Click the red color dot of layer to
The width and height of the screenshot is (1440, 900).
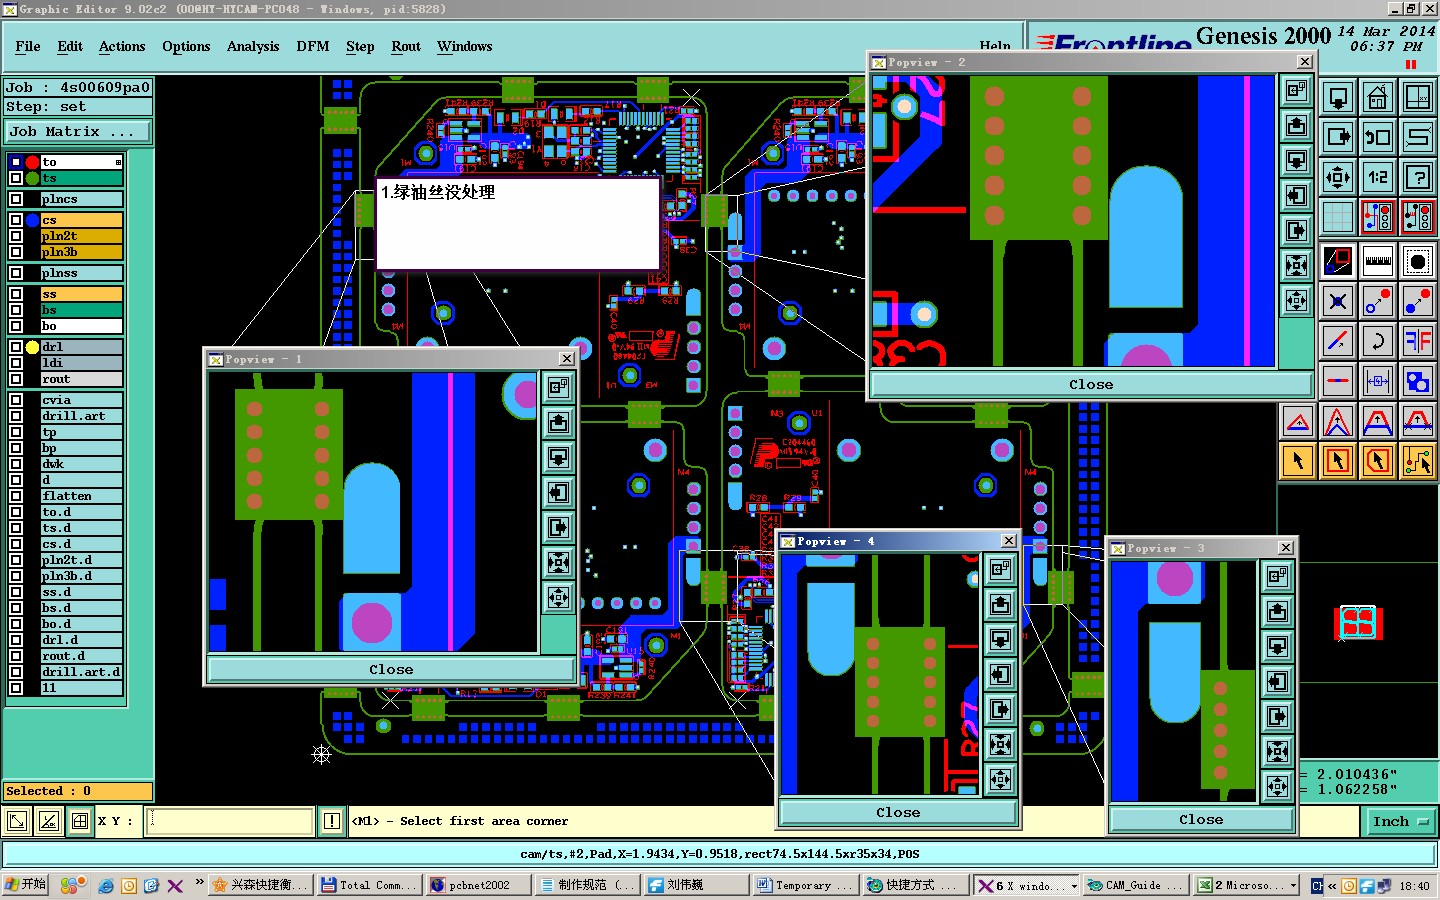tap(32, 162)
